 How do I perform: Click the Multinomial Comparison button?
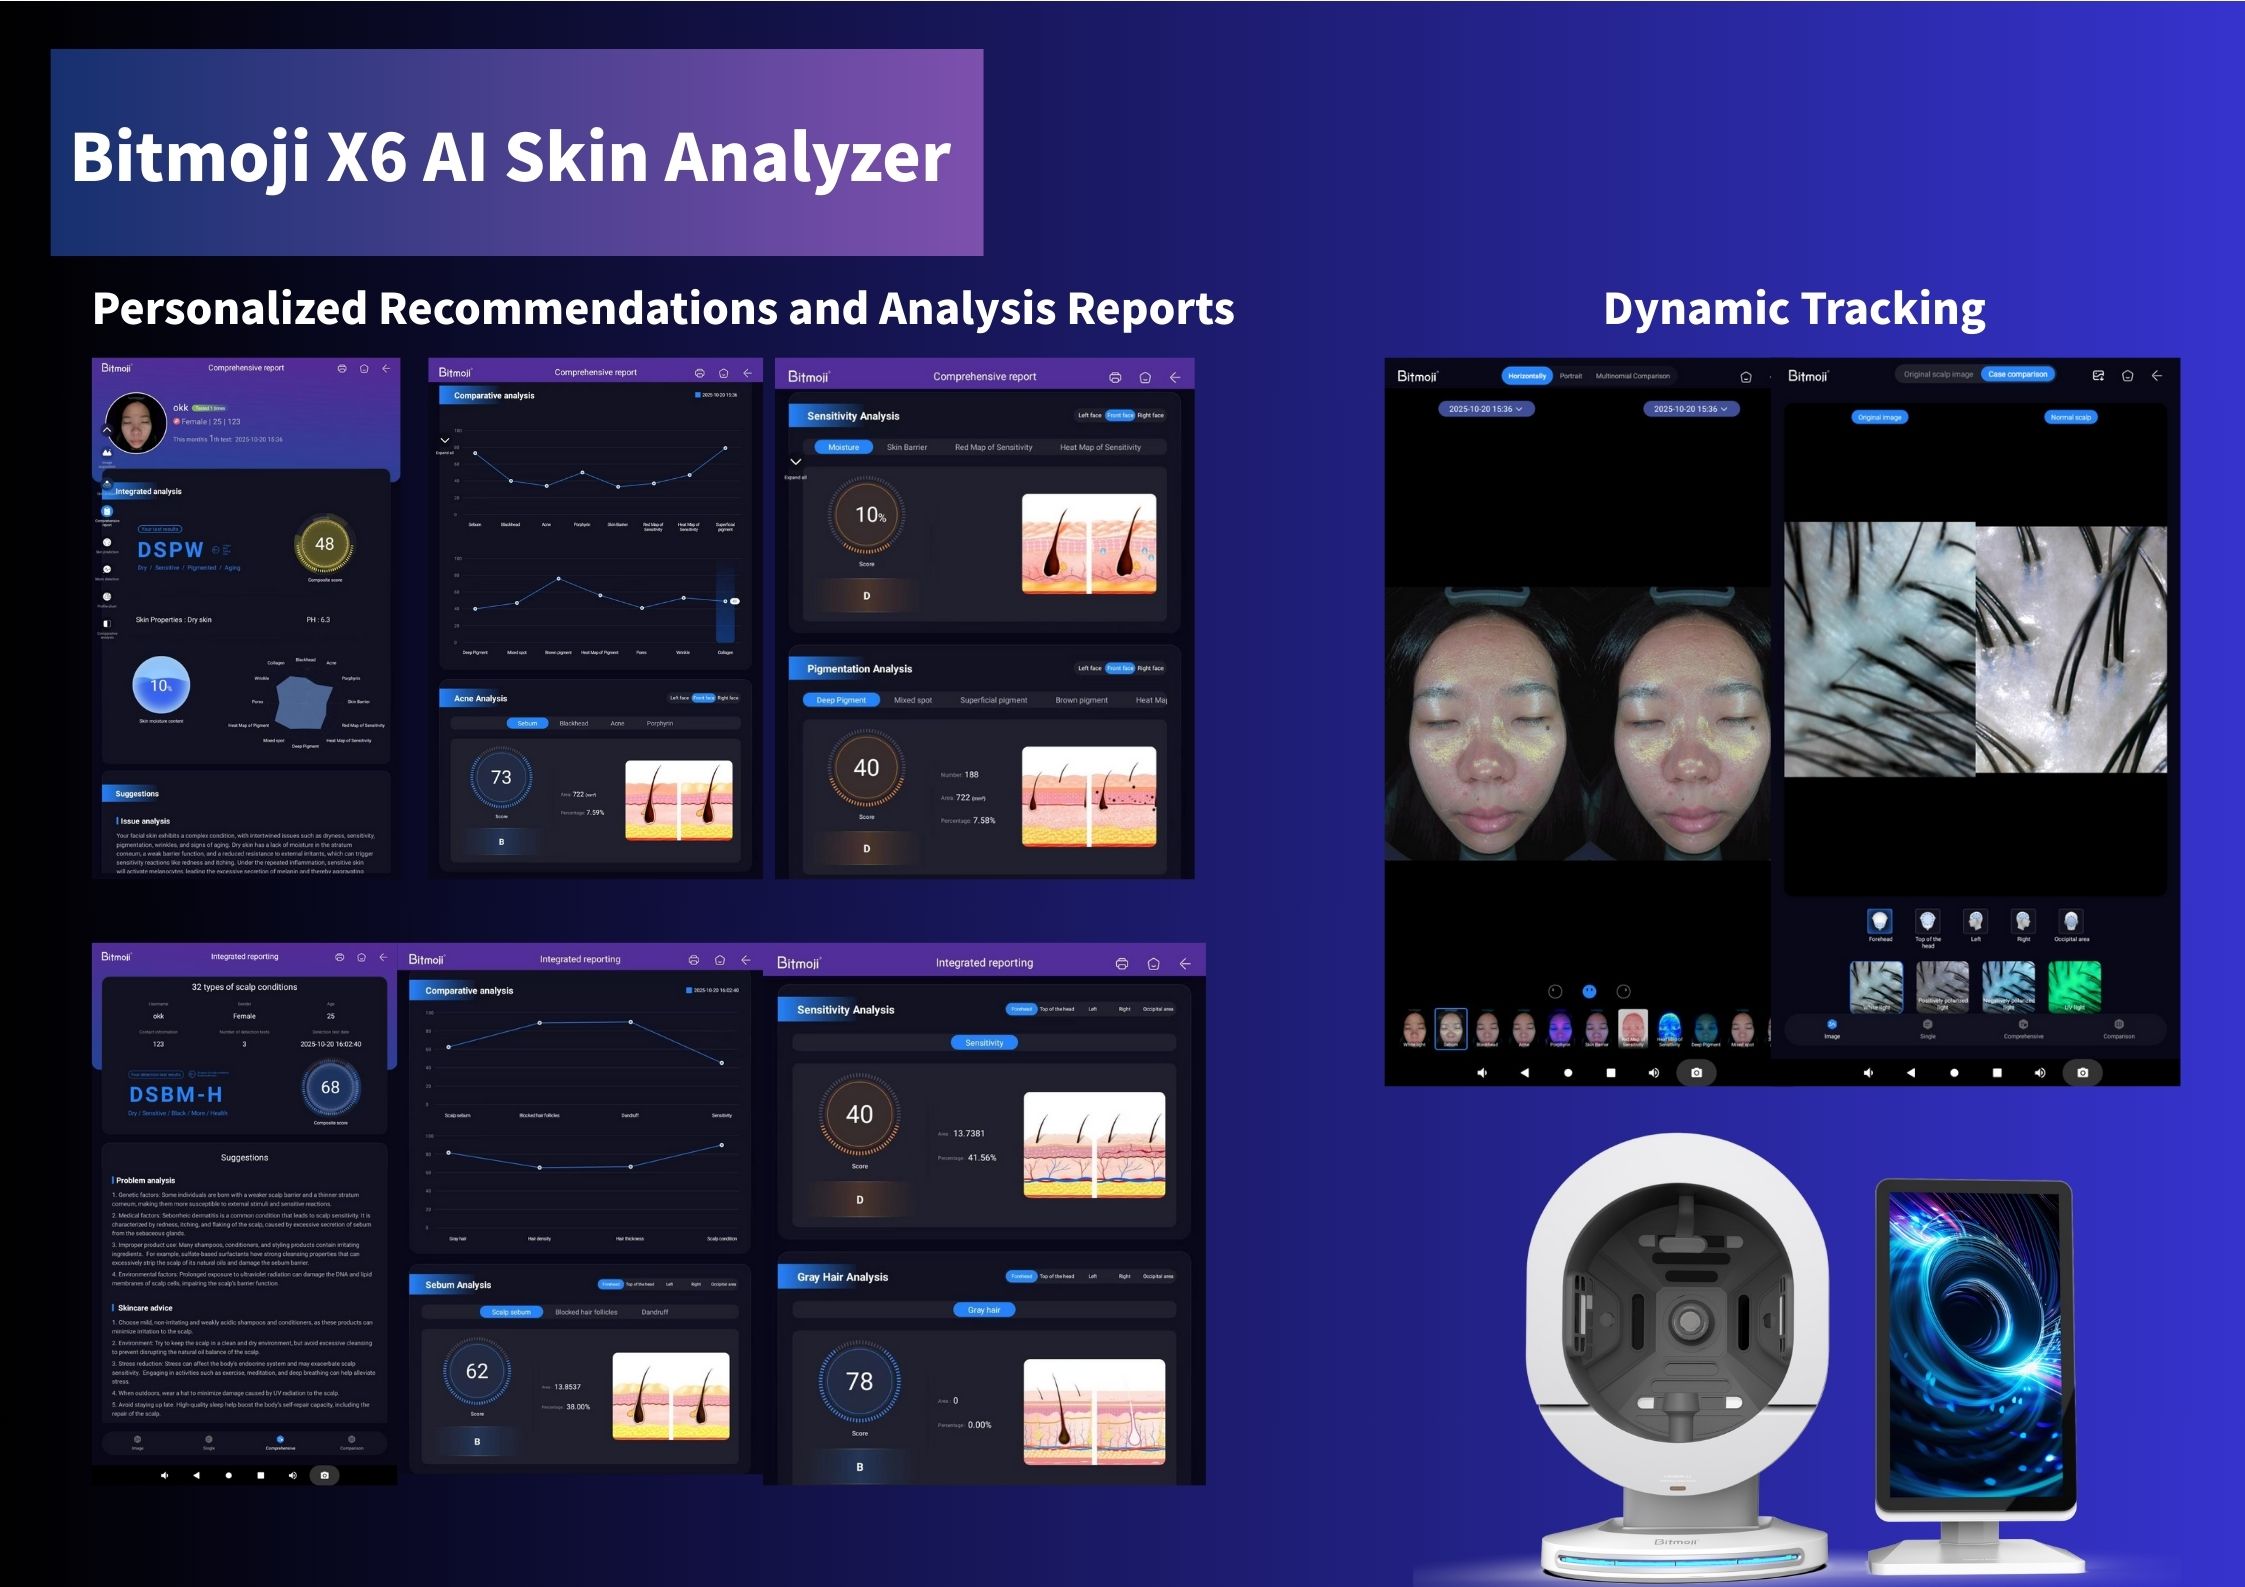pyautogui.click(x=1632, y=376)
